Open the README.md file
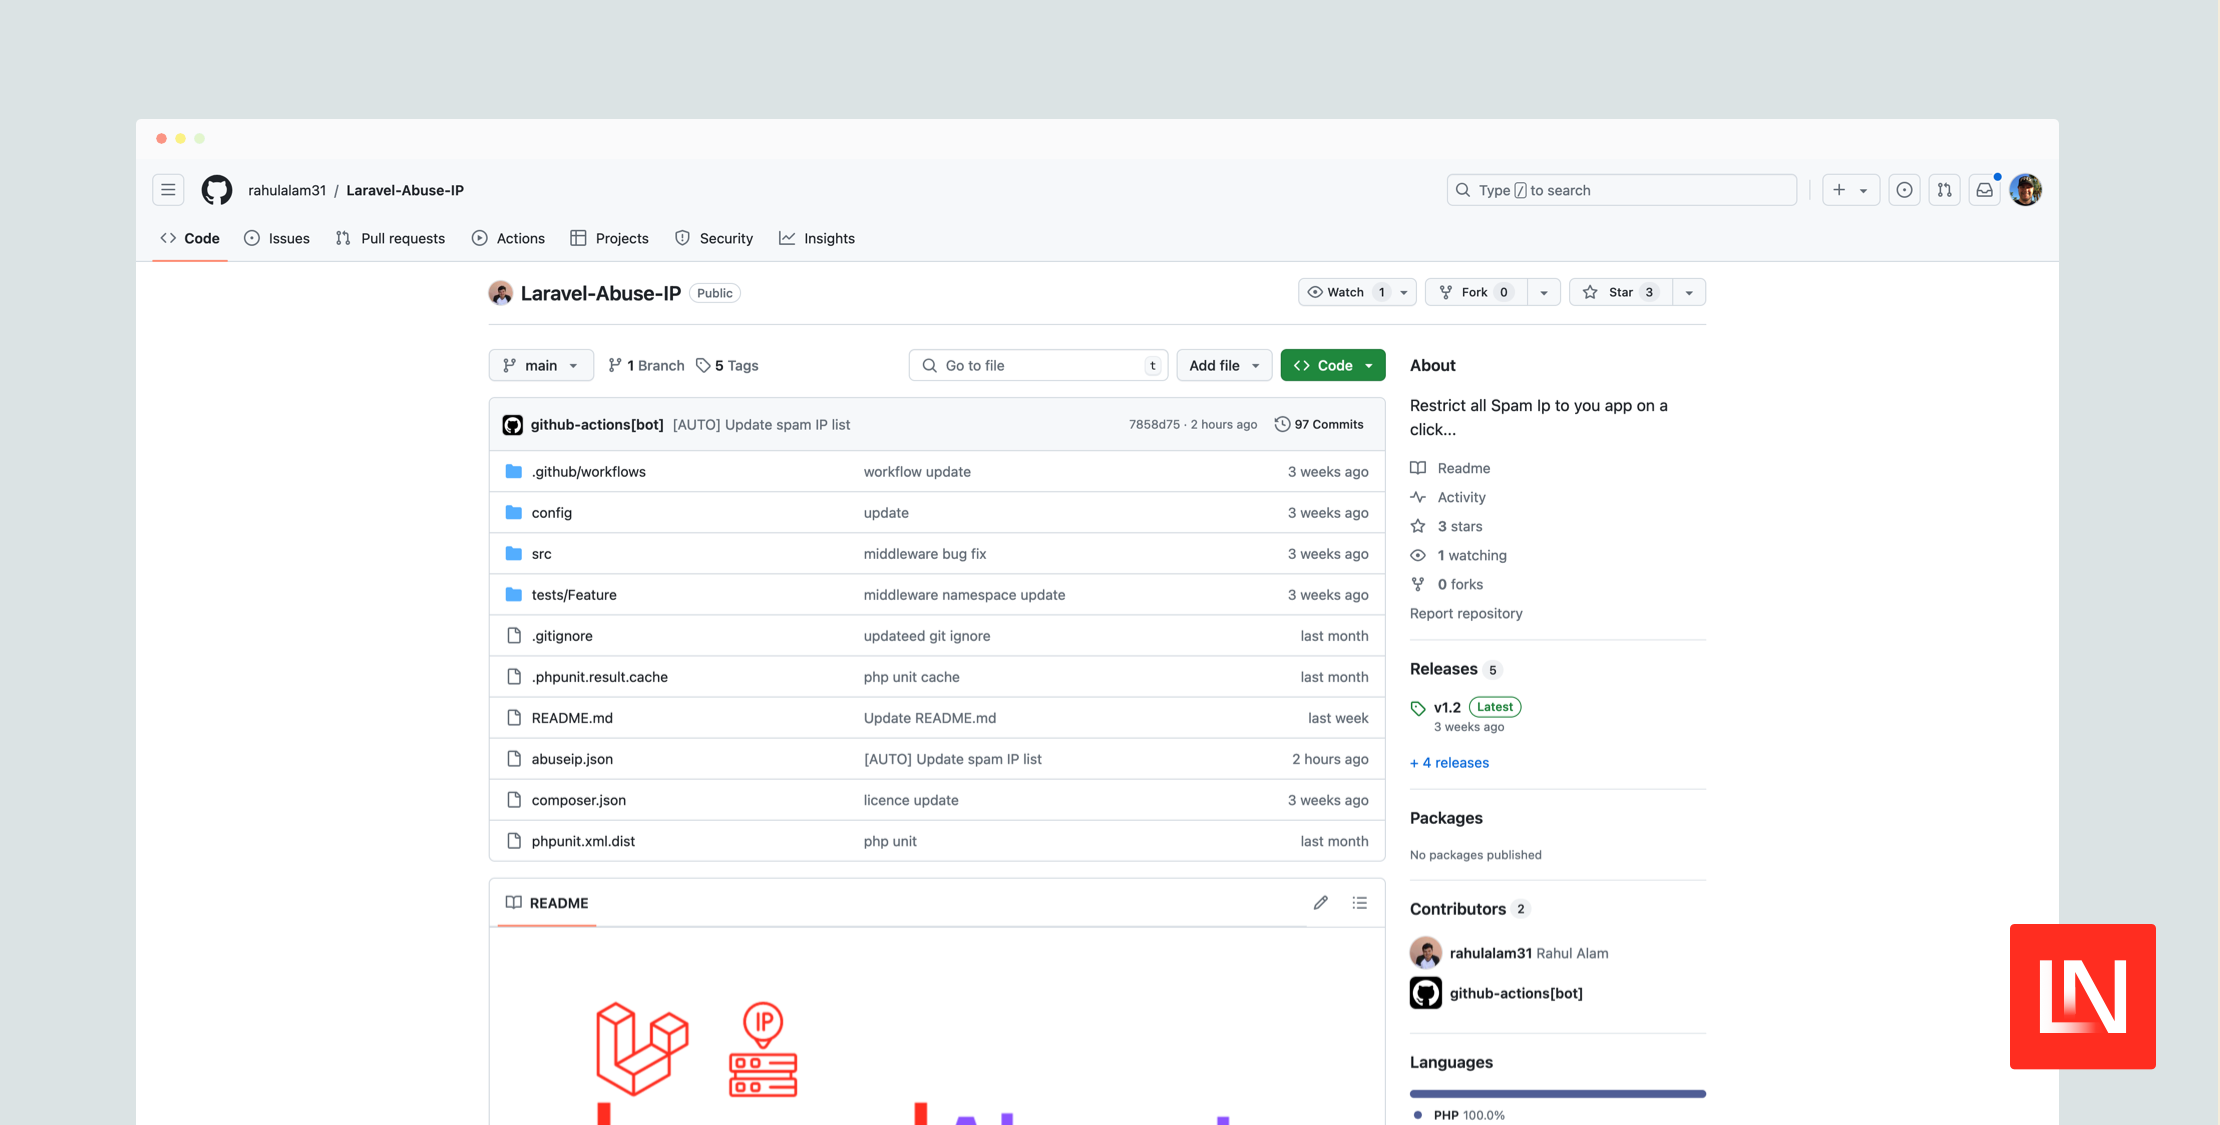 pos(572,718)
